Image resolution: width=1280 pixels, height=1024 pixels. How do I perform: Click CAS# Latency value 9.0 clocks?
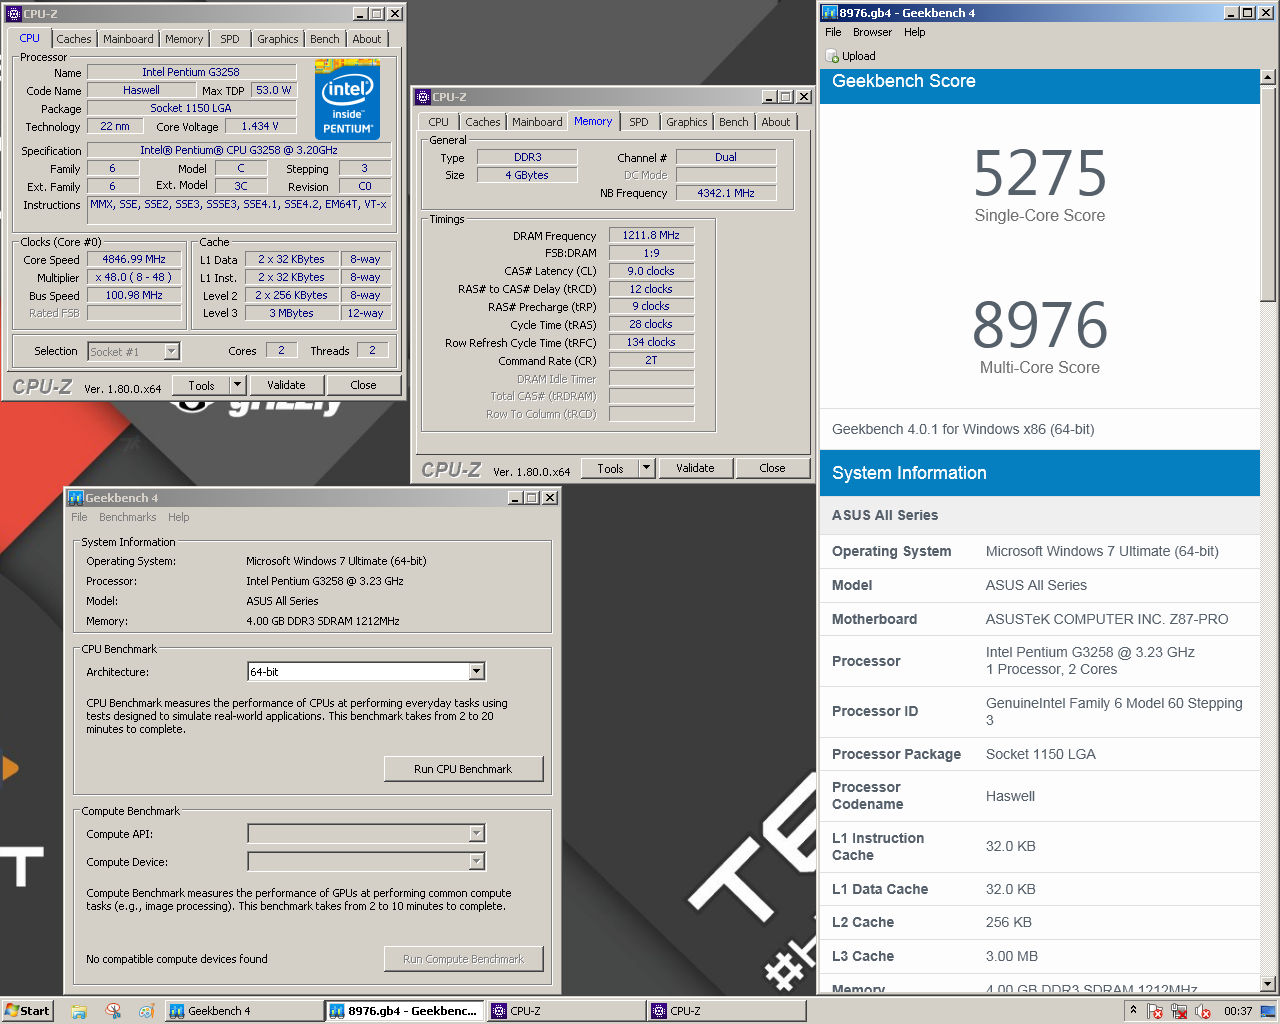(x=651, y=271)
